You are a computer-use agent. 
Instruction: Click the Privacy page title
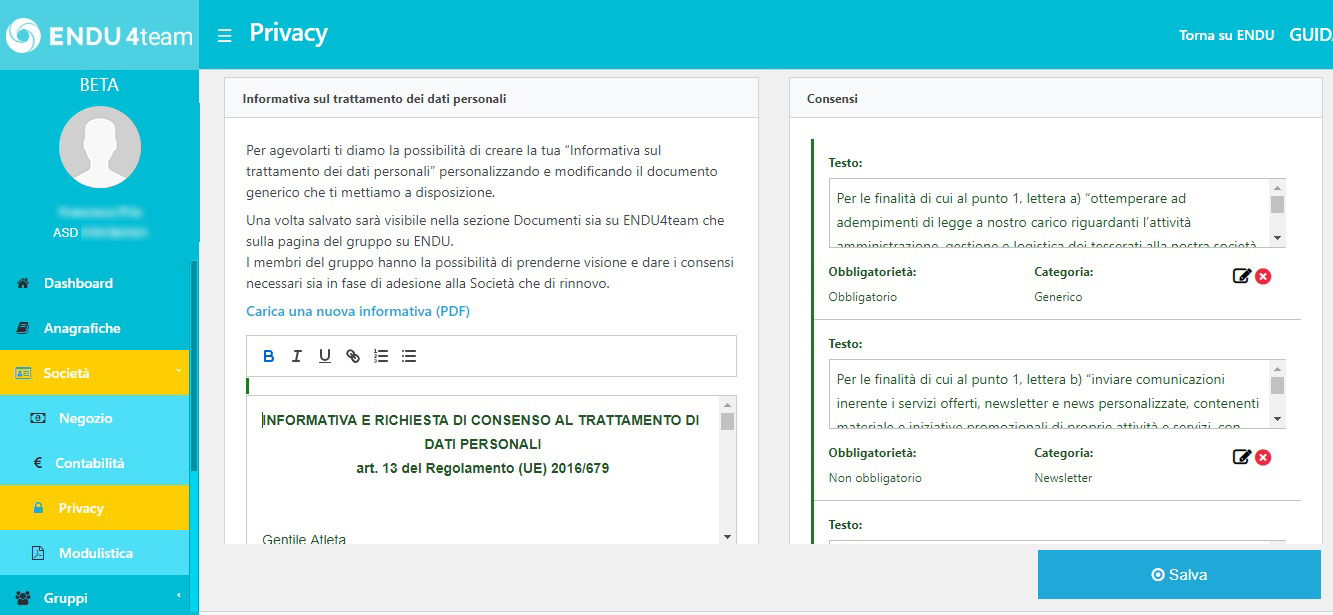point(288,33)
